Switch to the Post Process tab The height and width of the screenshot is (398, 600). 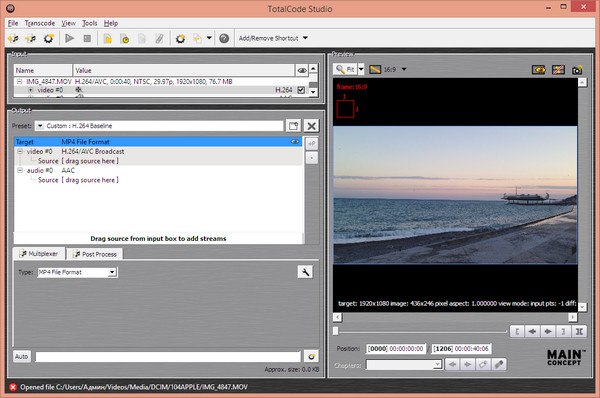pos(95,254)
